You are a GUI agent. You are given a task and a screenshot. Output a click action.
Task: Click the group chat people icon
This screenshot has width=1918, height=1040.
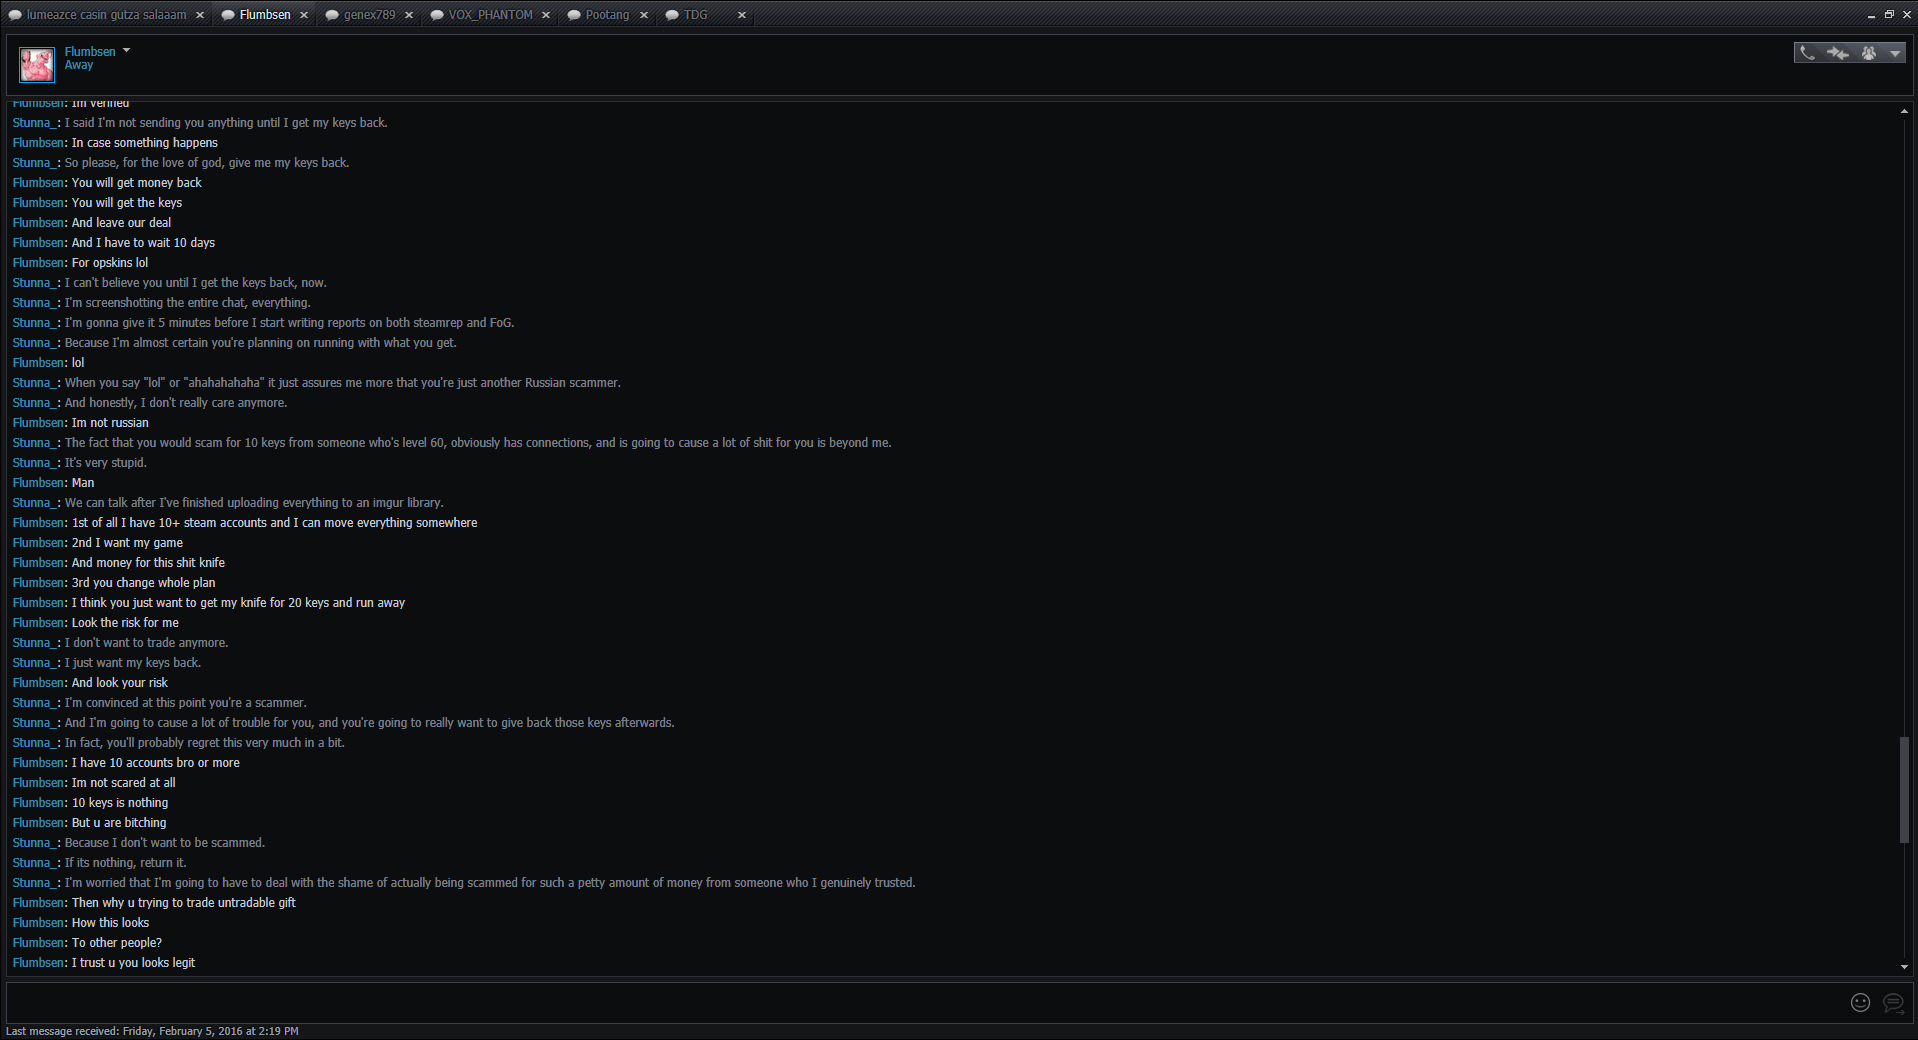click(x=1868, y=53)
